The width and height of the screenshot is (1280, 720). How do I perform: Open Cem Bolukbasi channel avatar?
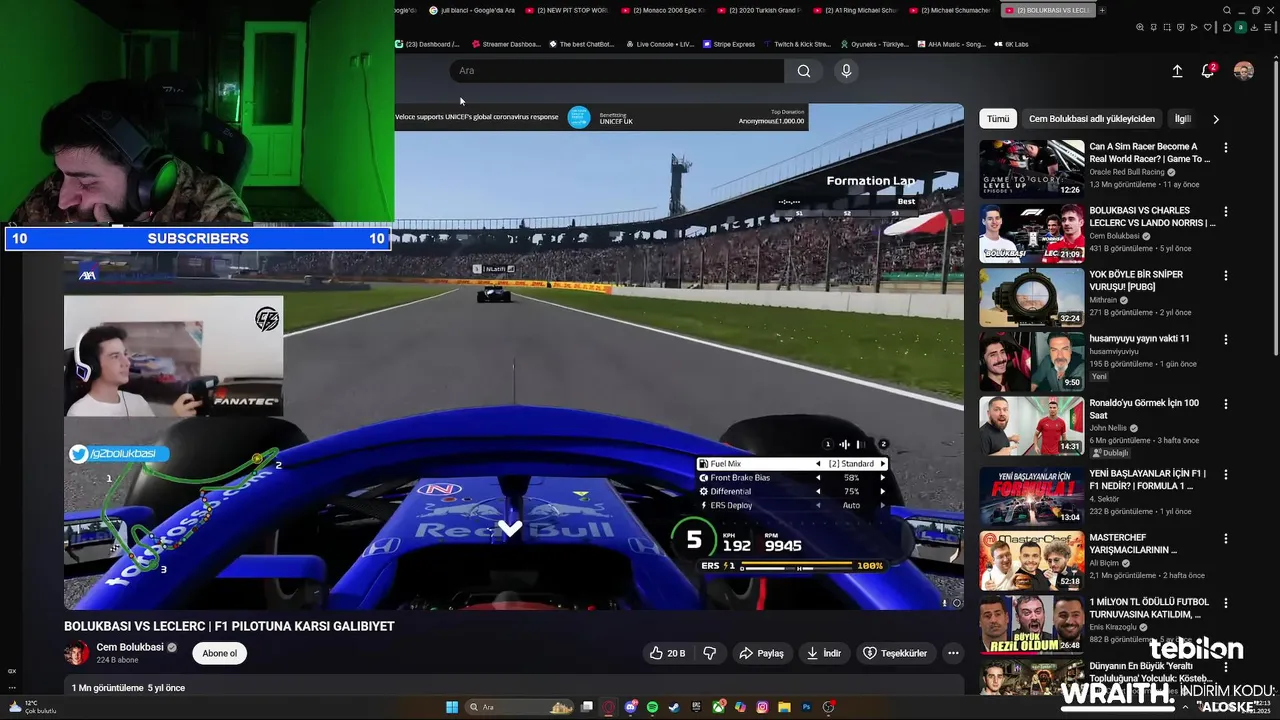pyautogui.click(x=76, y=653)
